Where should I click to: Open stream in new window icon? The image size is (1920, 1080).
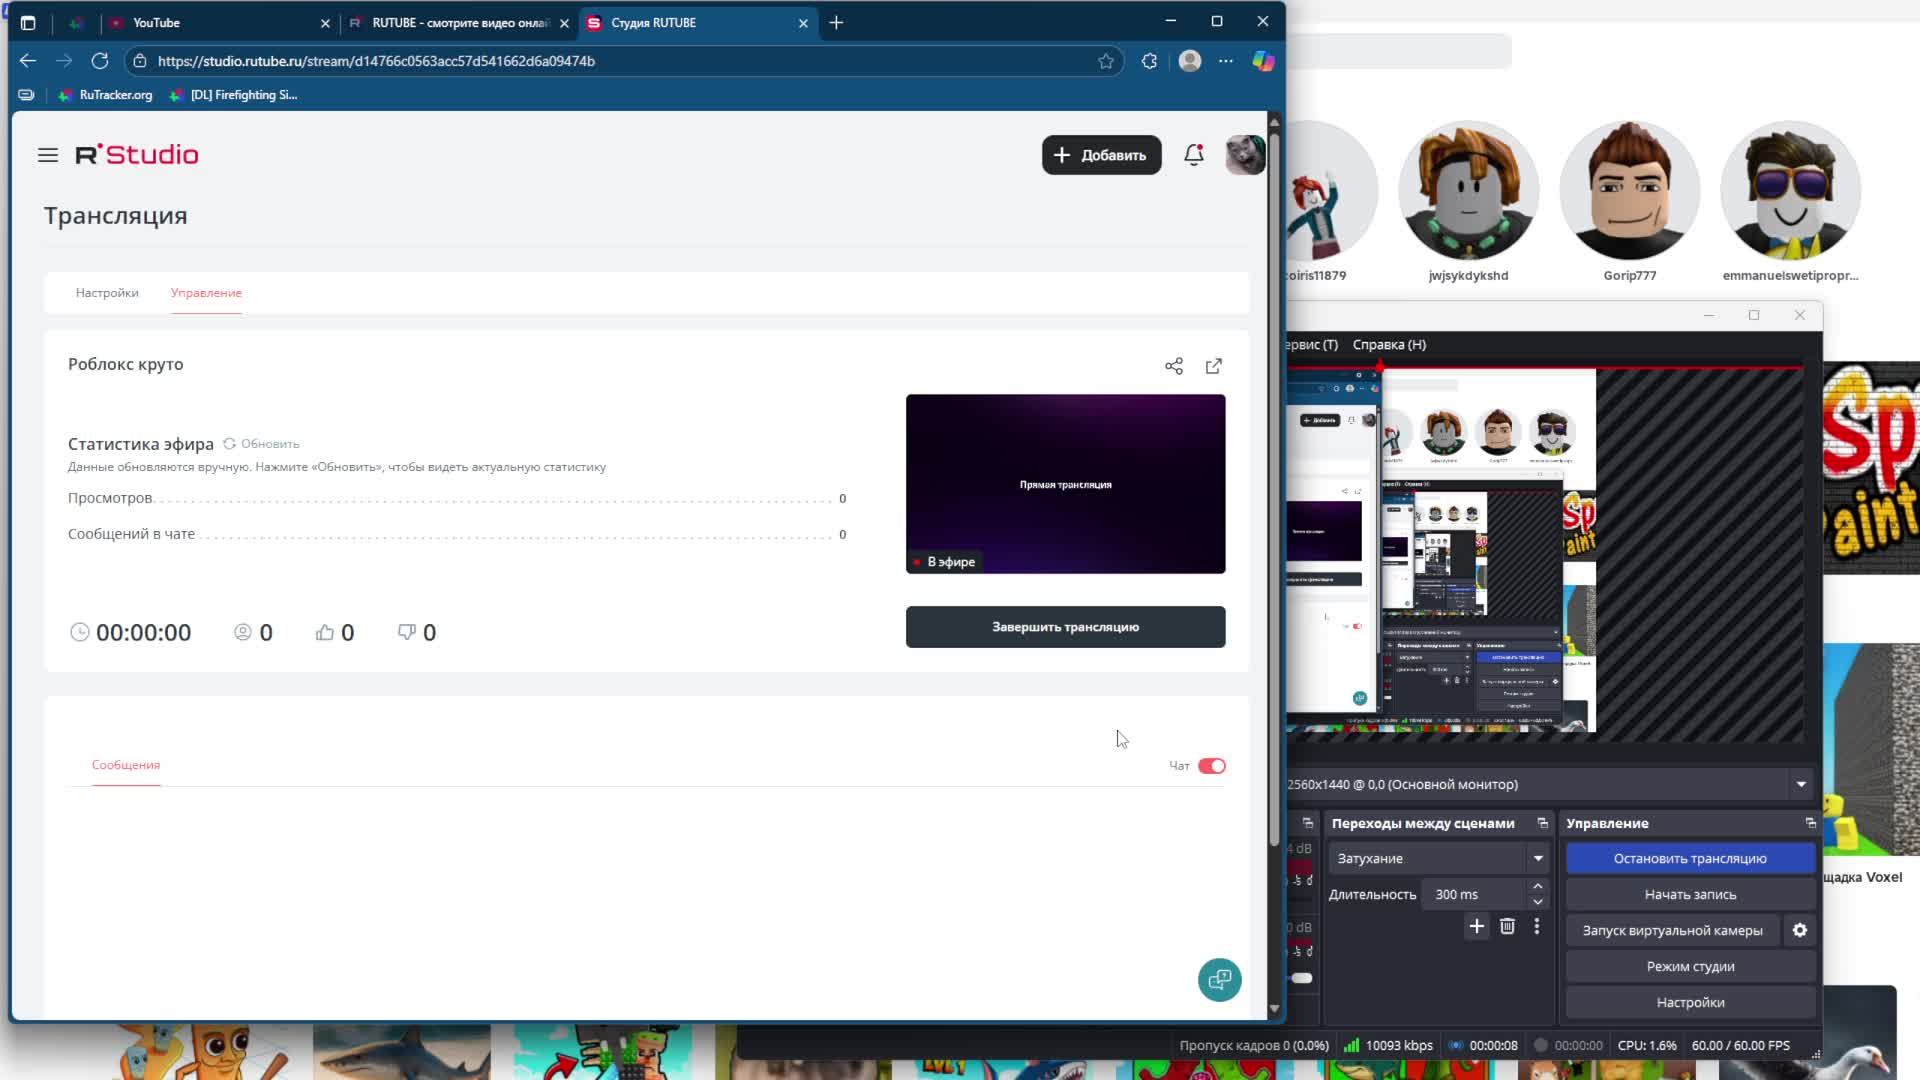click(1214, 366)
